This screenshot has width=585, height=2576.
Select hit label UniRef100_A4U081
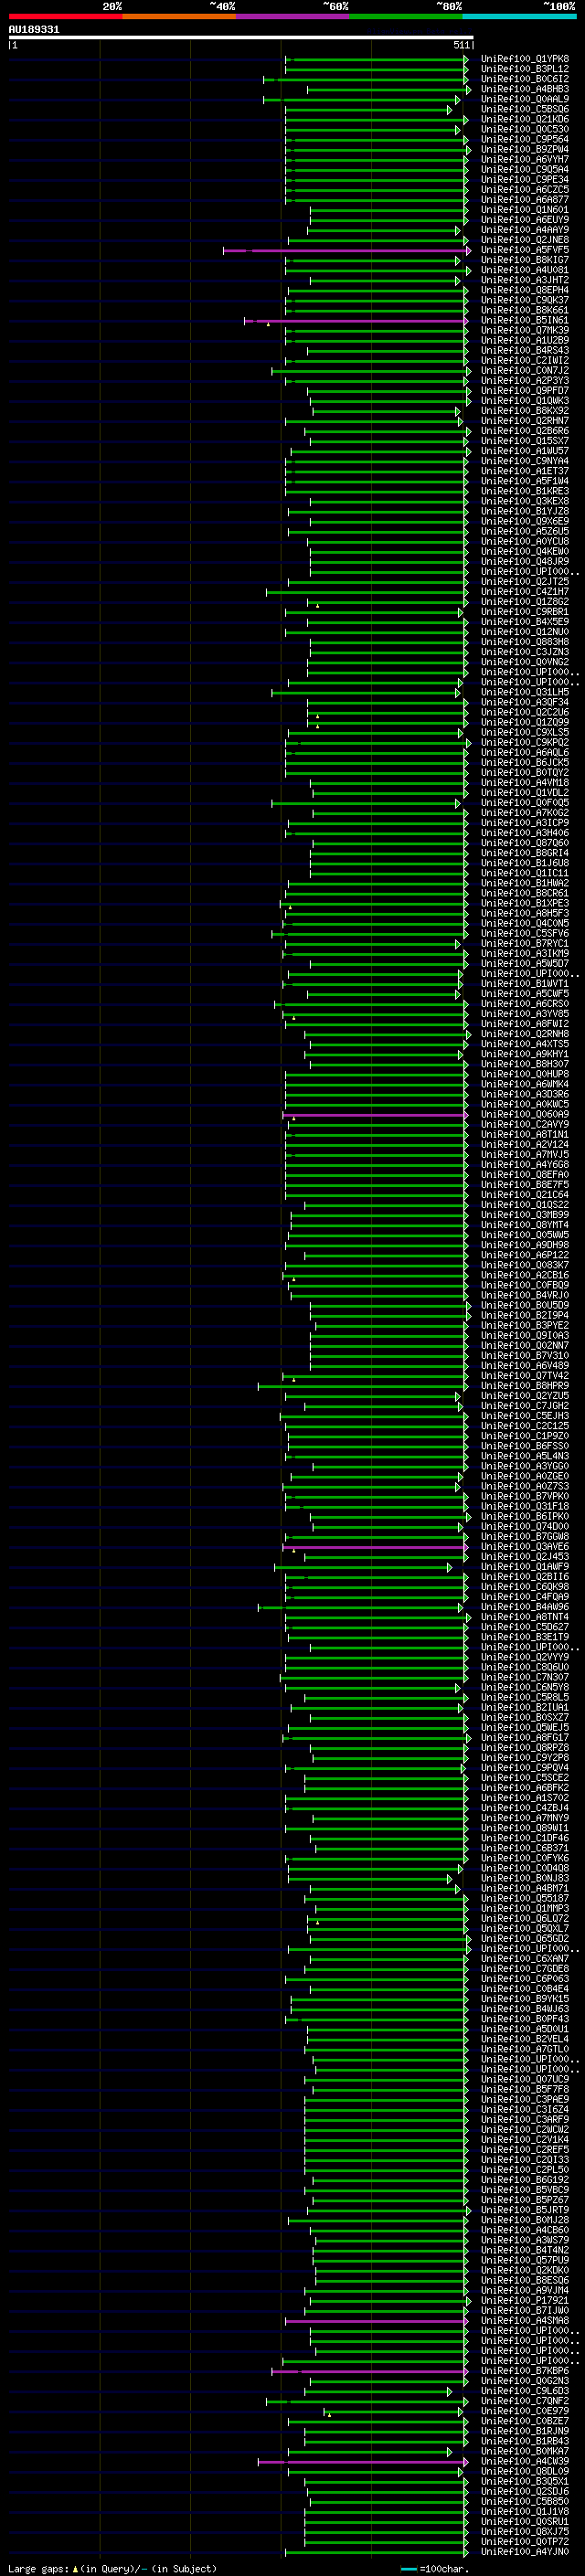click(525, 270)
